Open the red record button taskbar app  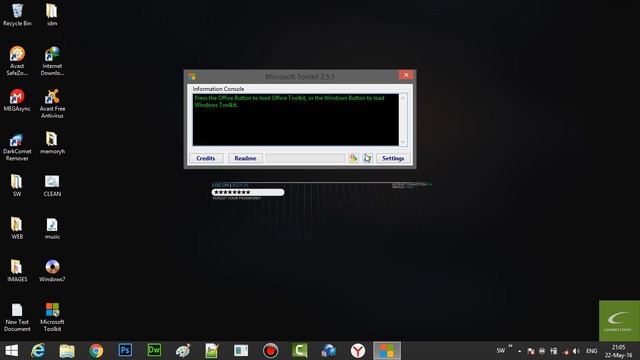[270, 351]
